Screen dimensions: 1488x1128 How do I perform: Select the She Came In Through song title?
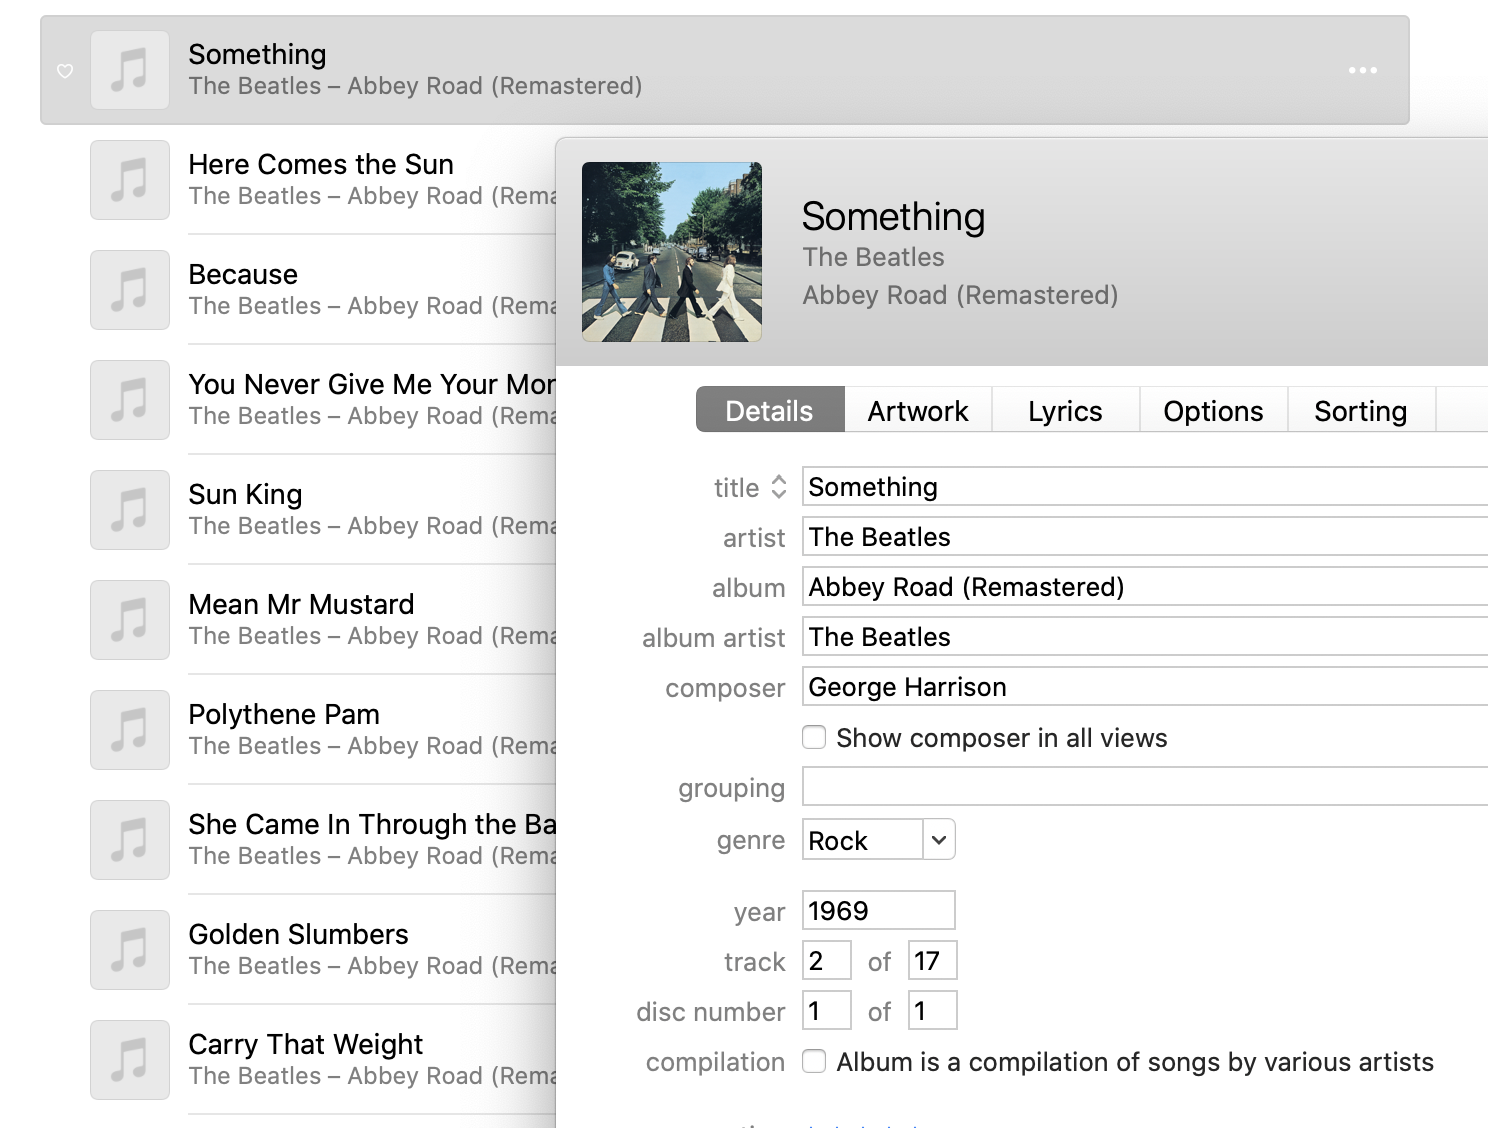(371, 824)
